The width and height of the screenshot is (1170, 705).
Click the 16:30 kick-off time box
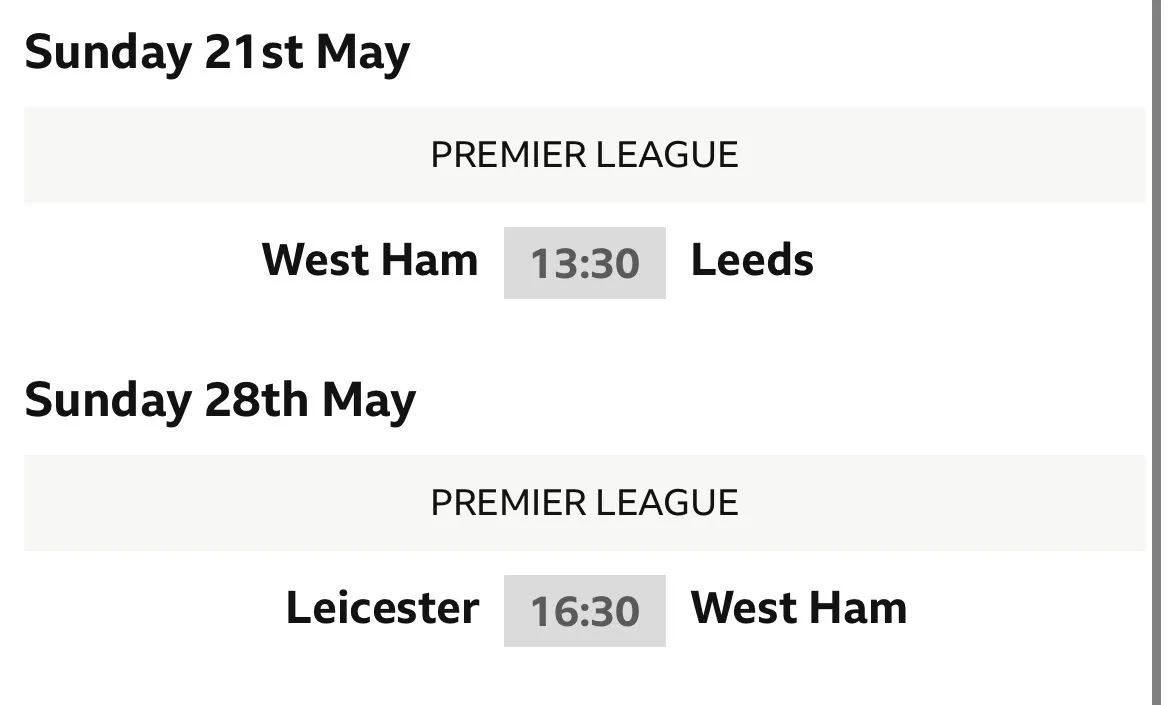(584, 611)
